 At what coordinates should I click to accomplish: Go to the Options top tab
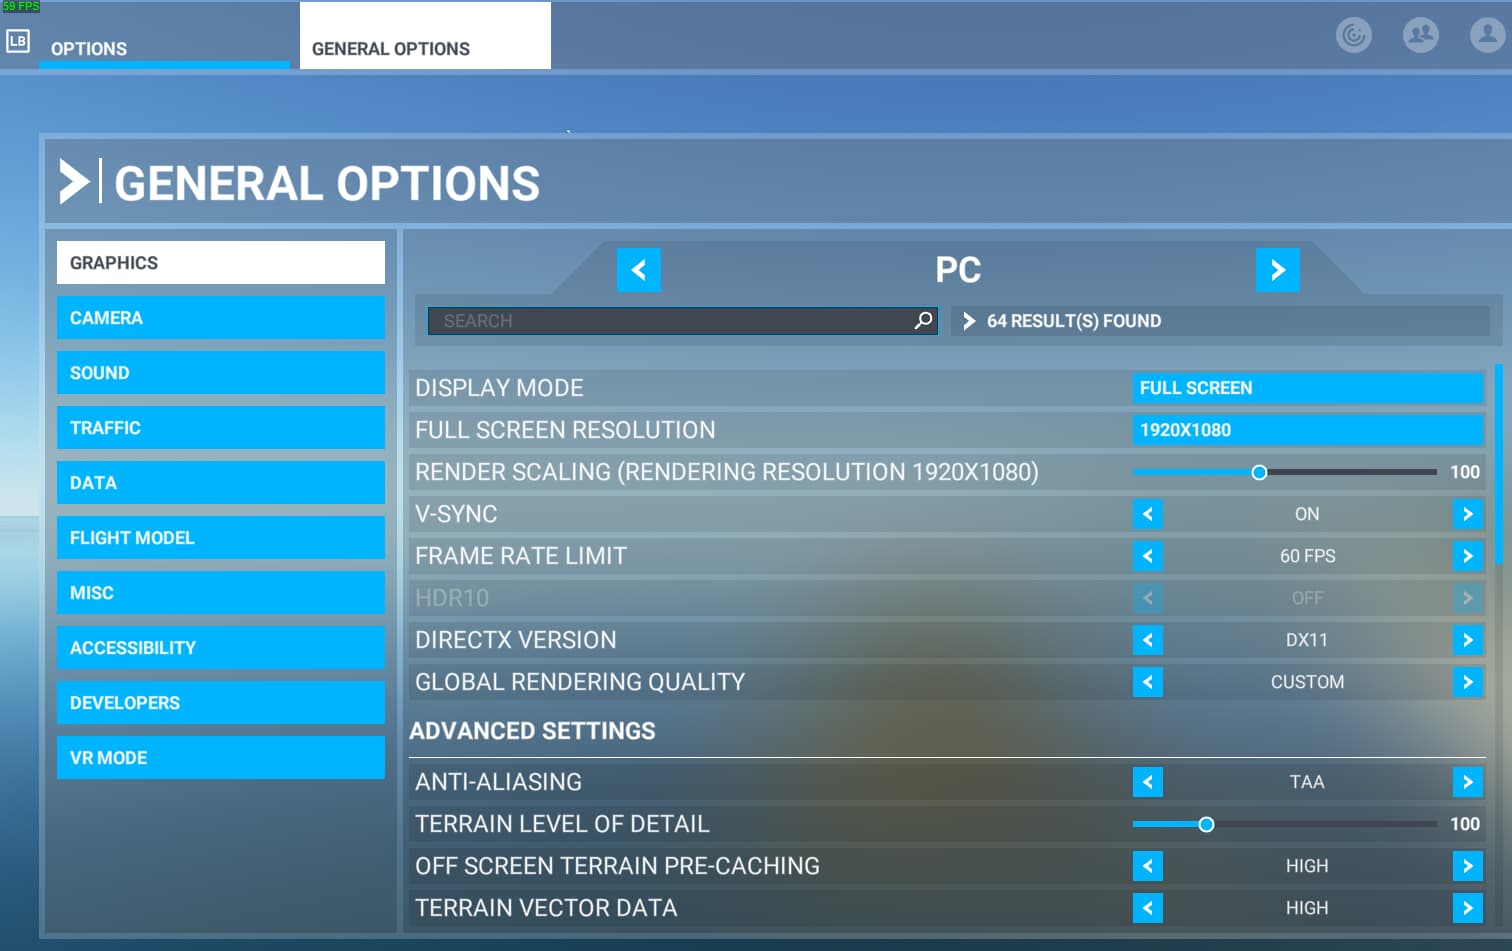pyautogui.click(x=89, y=48)
